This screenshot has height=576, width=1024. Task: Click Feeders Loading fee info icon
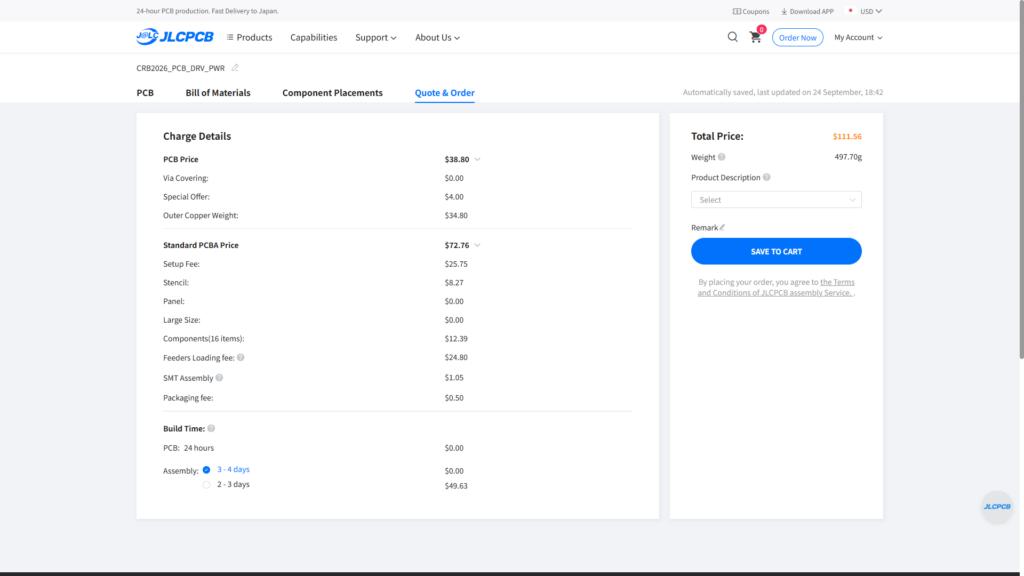pyautogui.click(x=240, y=357)
